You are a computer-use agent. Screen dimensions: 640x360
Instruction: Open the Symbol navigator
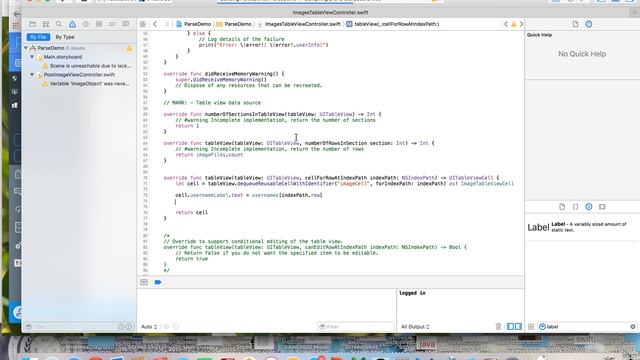coord(46,24)
